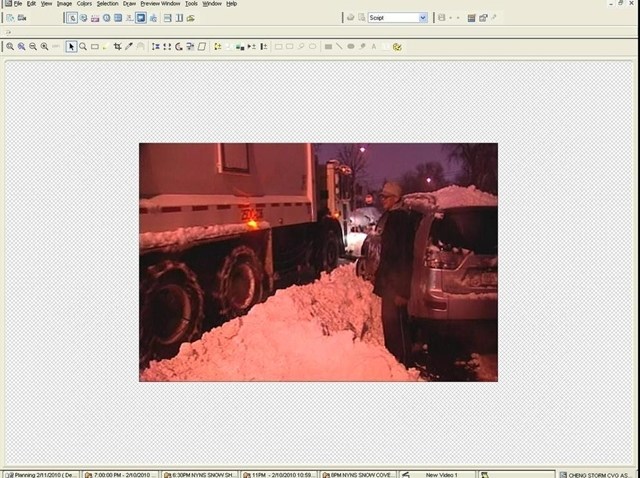Click the clock-shaped icon in top toolbar

coord(107,18)
